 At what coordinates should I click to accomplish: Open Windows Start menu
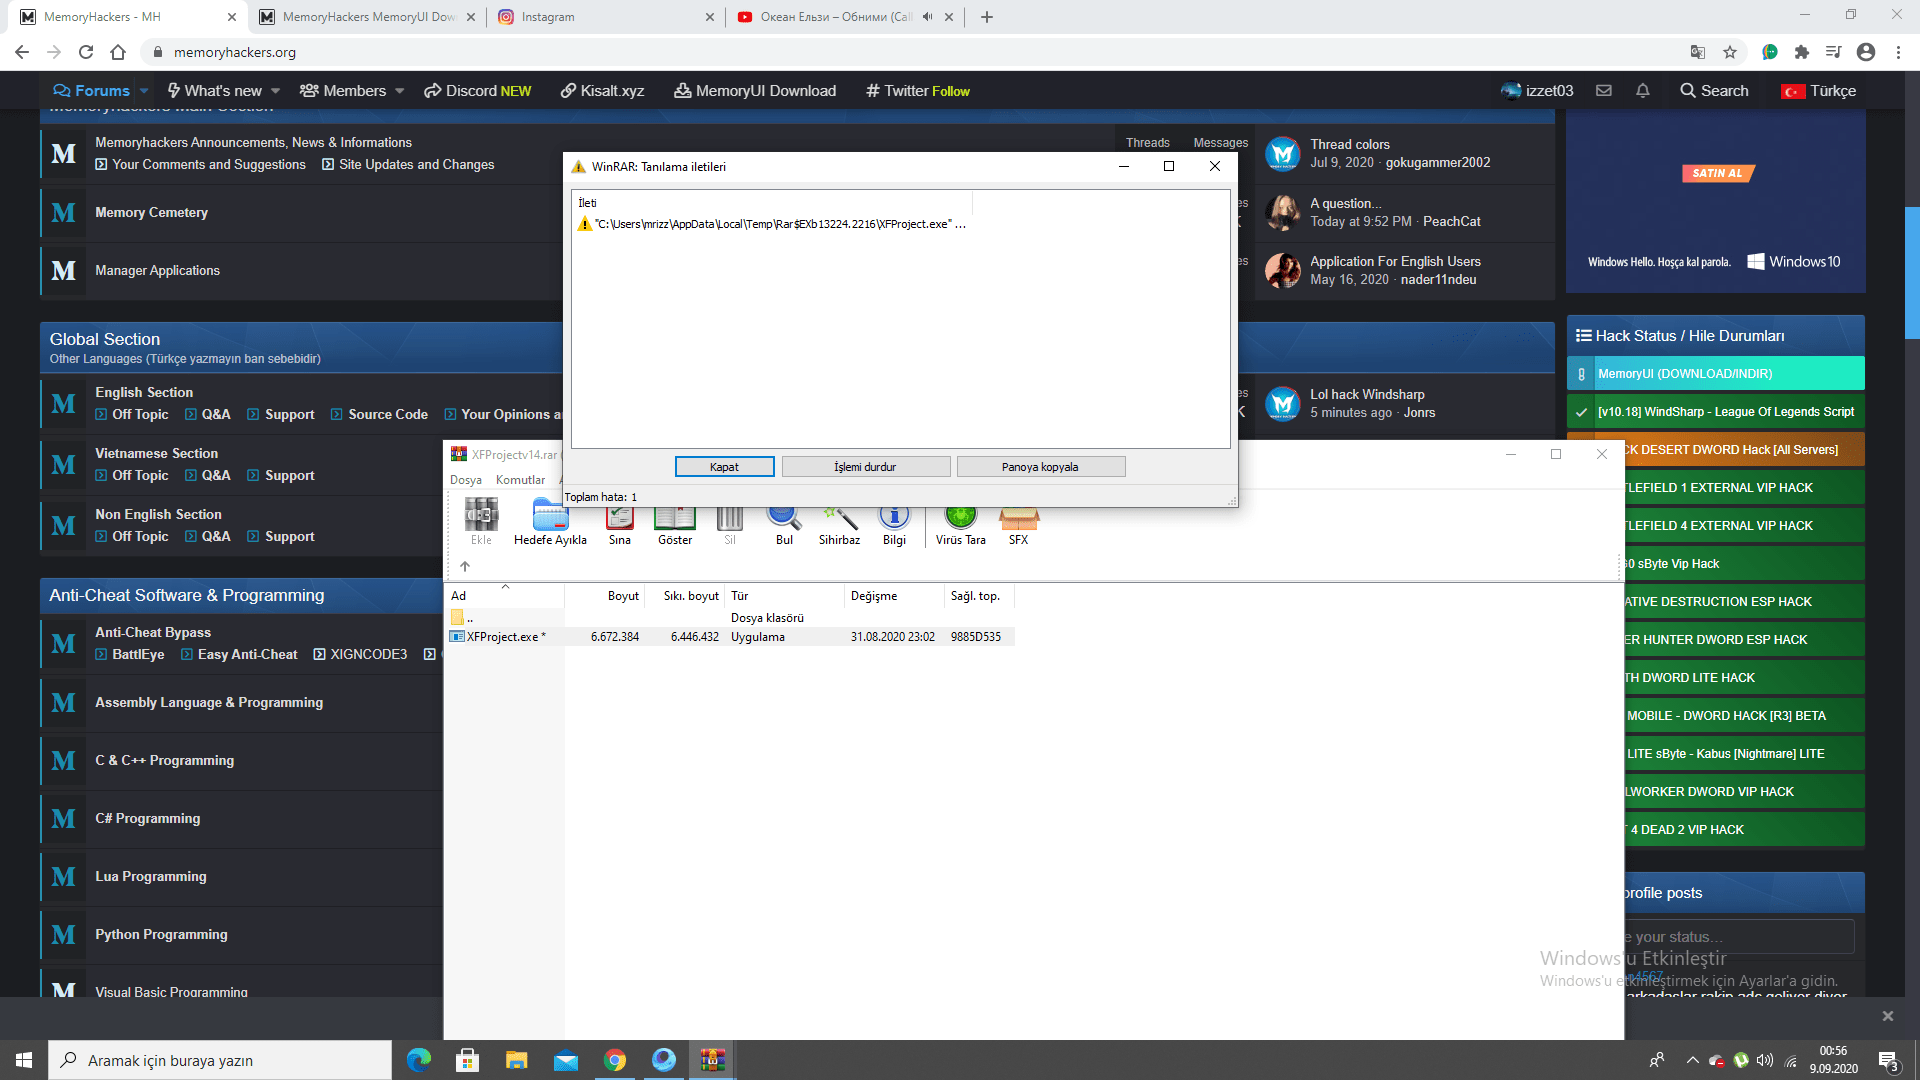24,1060
